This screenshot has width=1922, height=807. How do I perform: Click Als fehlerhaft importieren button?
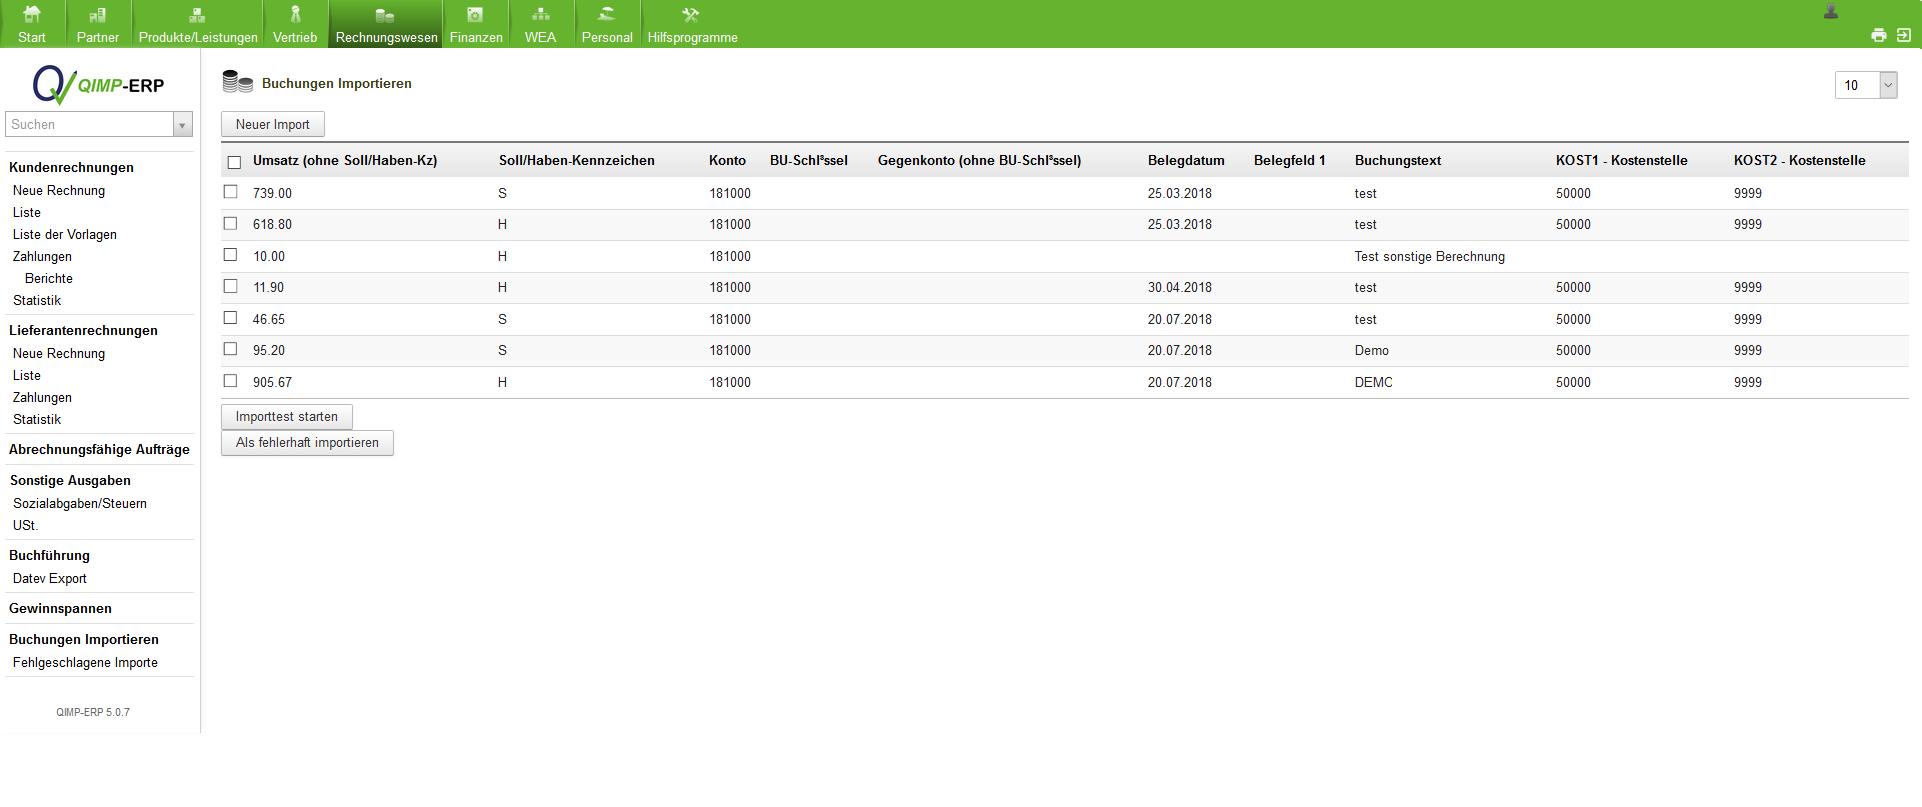307,443
